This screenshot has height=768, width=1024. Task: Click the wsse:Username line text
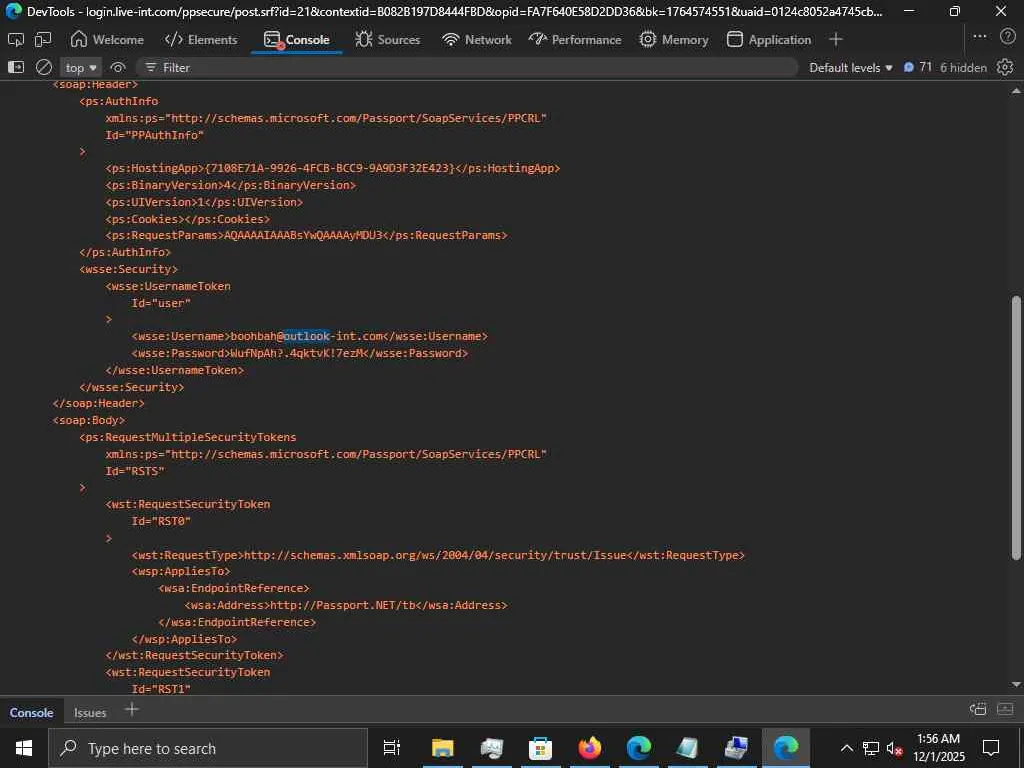(310, 336)
